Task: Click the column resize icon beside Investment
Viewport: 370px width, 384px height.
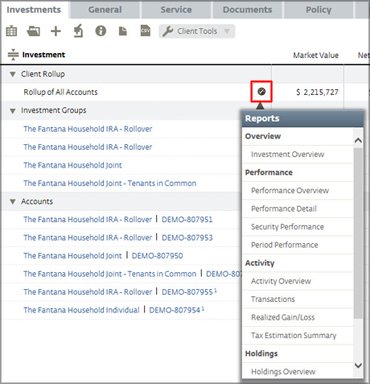Action: coord(13,55)
